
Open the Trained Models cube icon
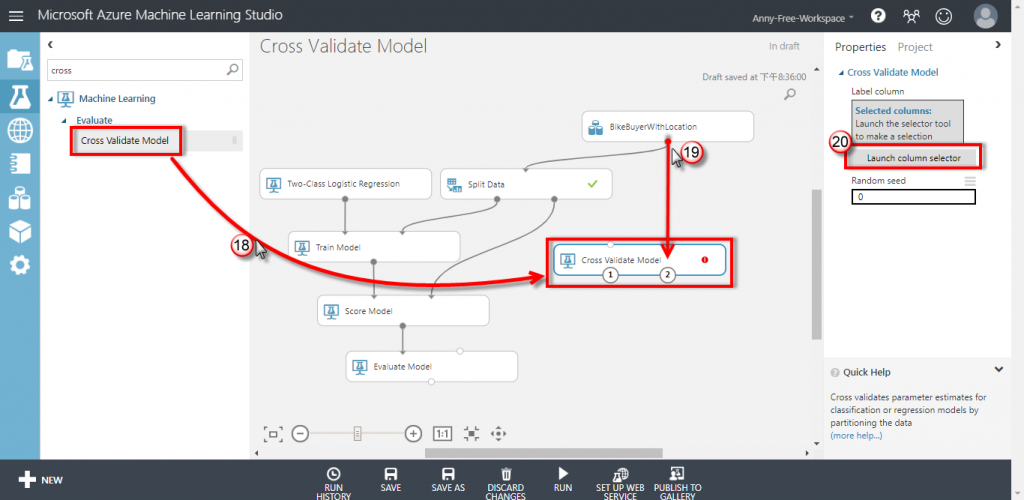pyautogui.click(x=20, y=230)
